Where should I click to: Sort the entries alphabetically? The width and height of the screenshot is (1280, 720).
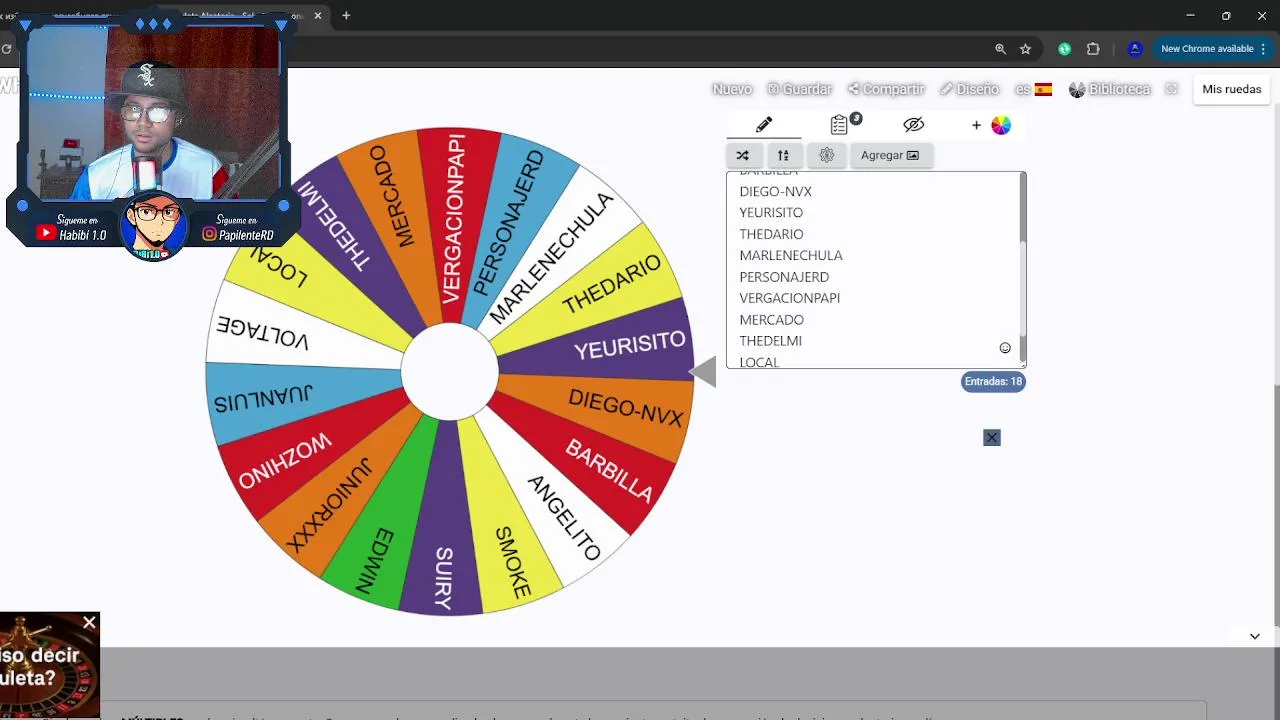click(x=783, y=155)
